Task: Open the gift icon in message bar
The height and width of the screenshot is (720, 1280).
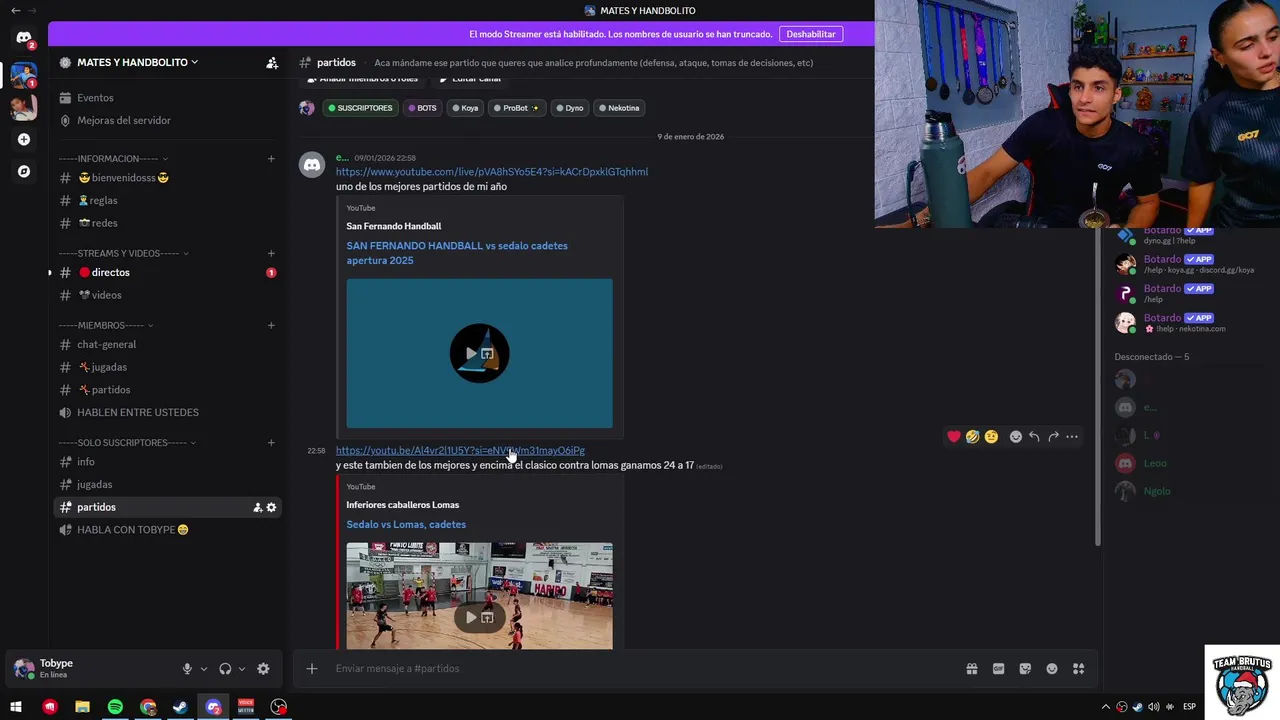Action: pos(971,669)
